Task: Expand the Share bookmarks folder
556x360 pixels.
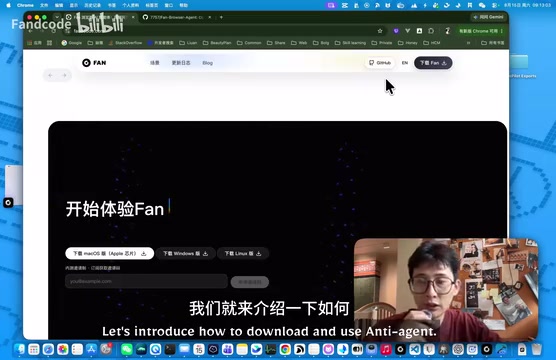Action: coord(276,43)
